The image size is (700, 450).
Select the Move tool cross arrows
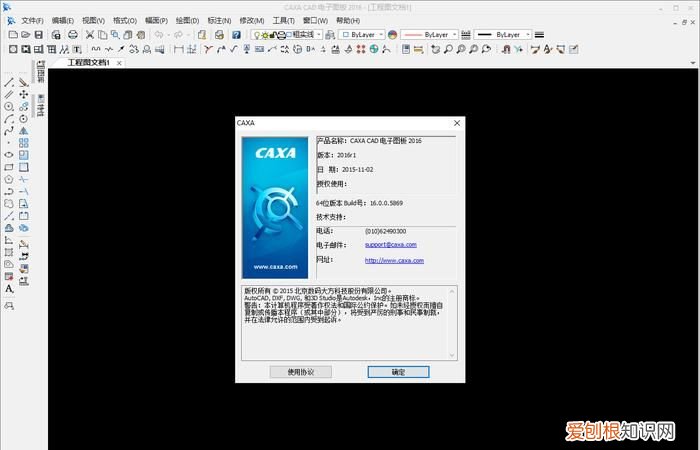point(24,94)
